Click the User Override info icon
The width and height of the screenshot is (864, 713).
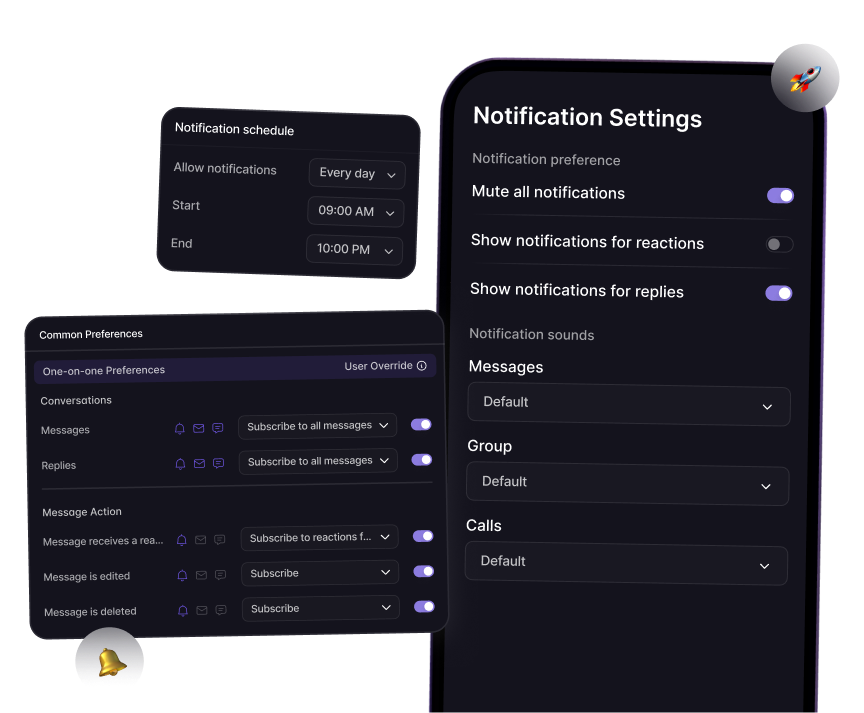coord(421,366)
